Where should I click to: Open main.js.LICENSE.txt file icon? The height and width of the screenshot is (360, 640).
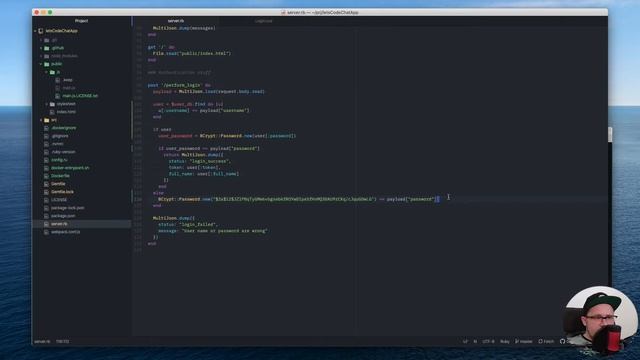click(x=58, y=96)
